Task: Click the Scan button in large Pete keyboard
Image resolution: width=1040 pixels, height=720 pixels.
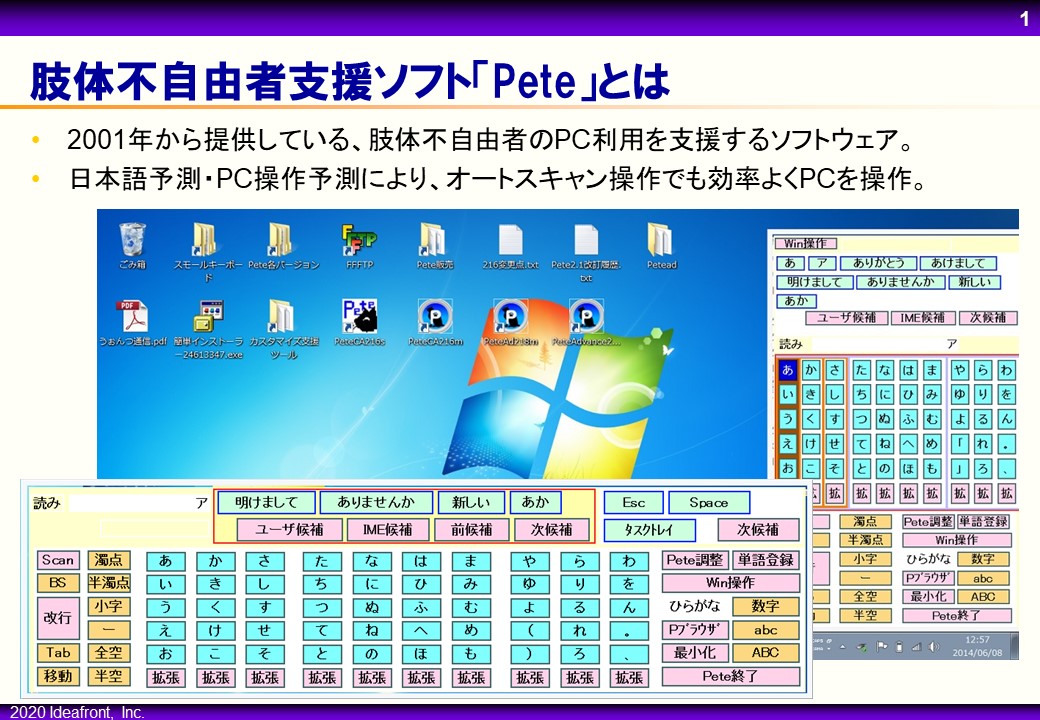Action: [x=58, y=560]
